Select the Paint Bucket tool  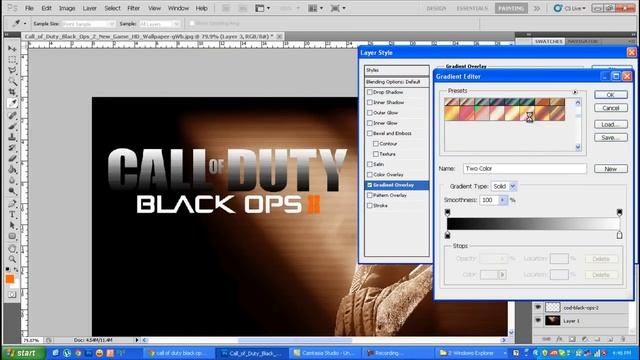12,169
